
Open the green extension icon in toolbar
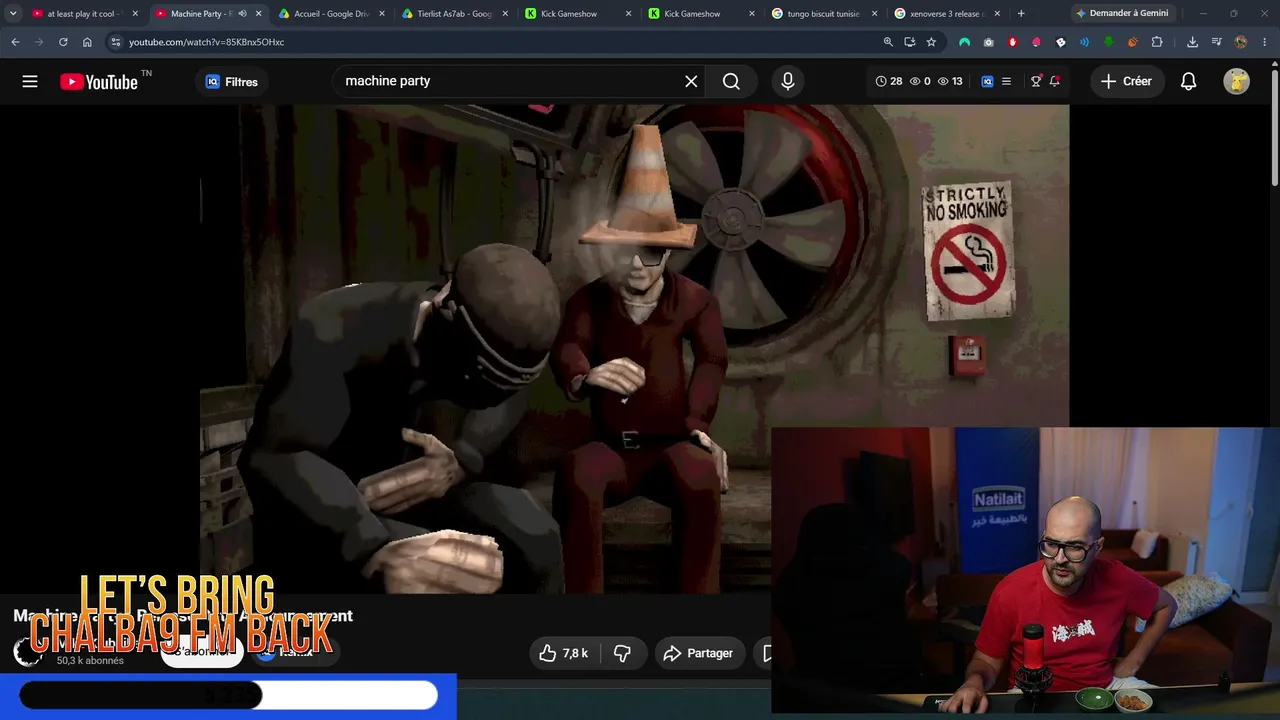[x=1109, y=42]
